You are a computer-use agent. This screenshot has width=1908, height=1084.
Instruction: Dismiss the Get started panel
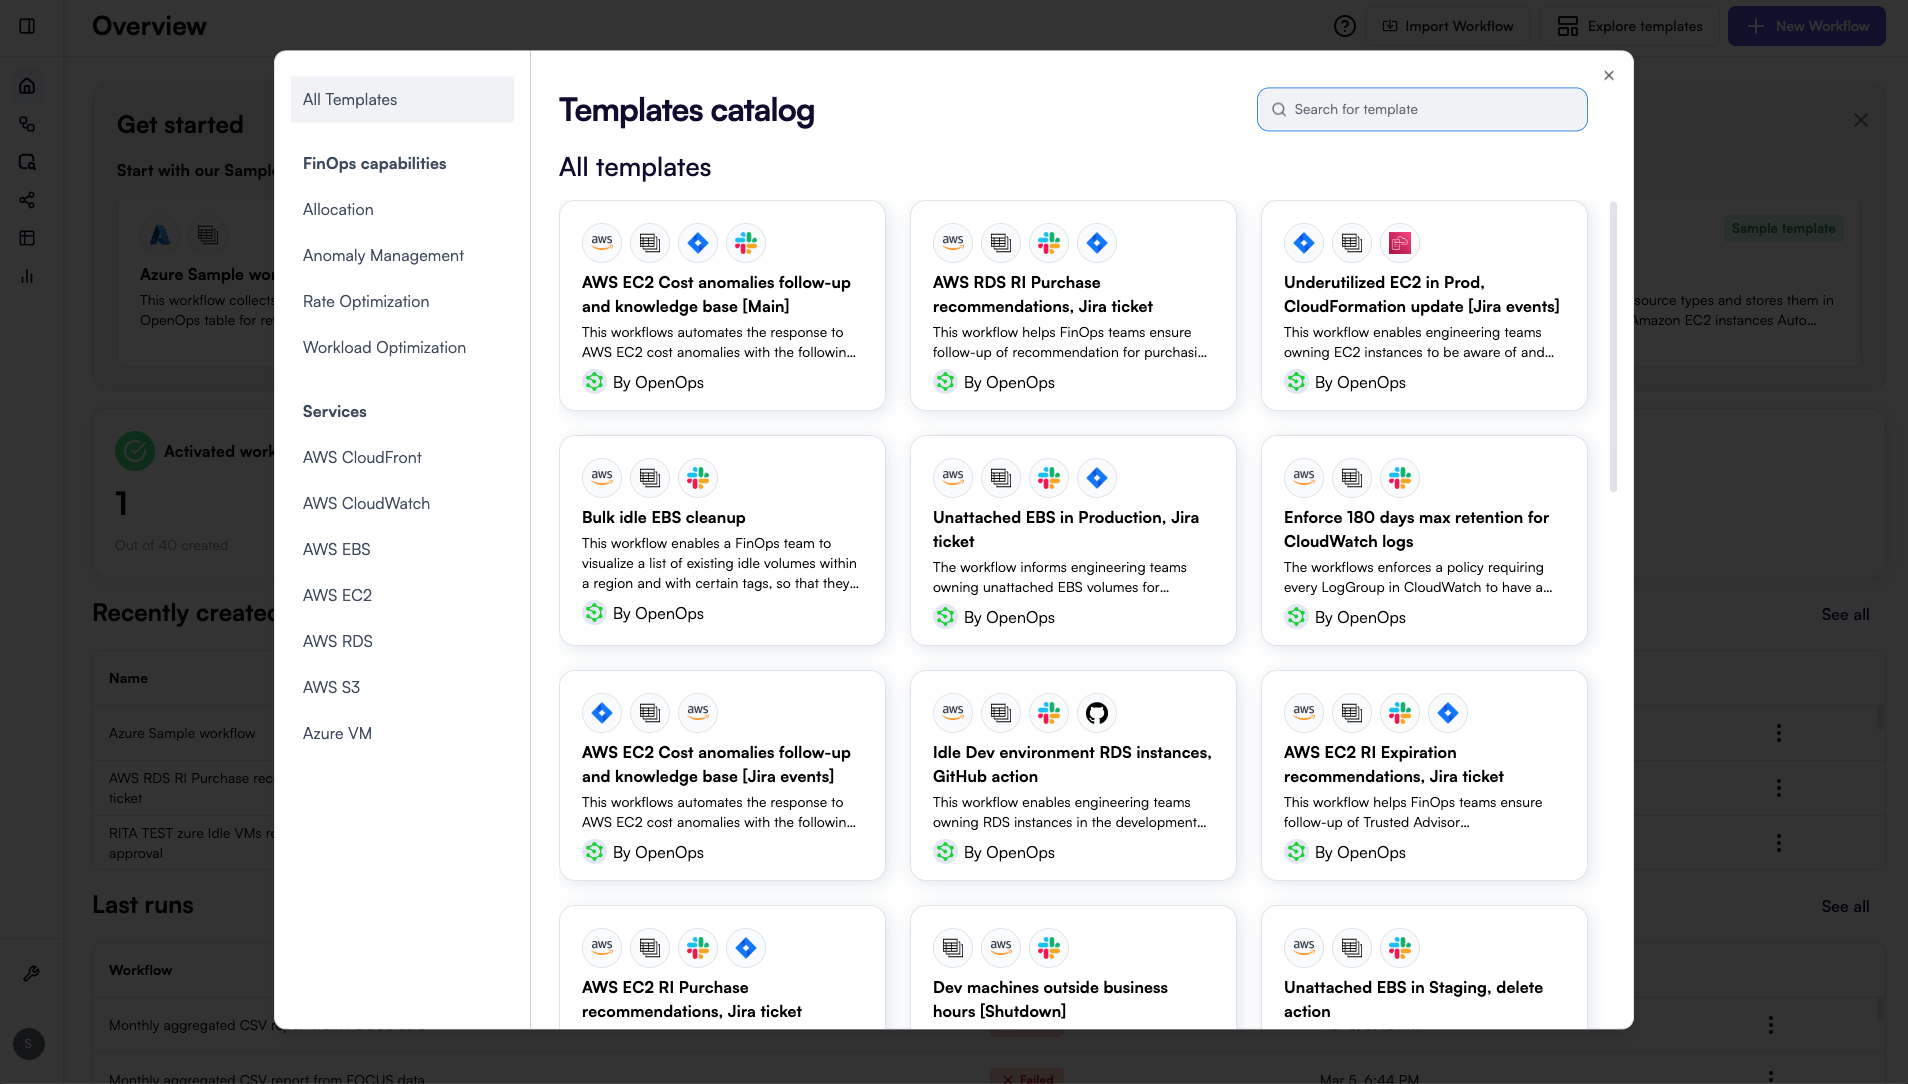tap(1860, 120)
